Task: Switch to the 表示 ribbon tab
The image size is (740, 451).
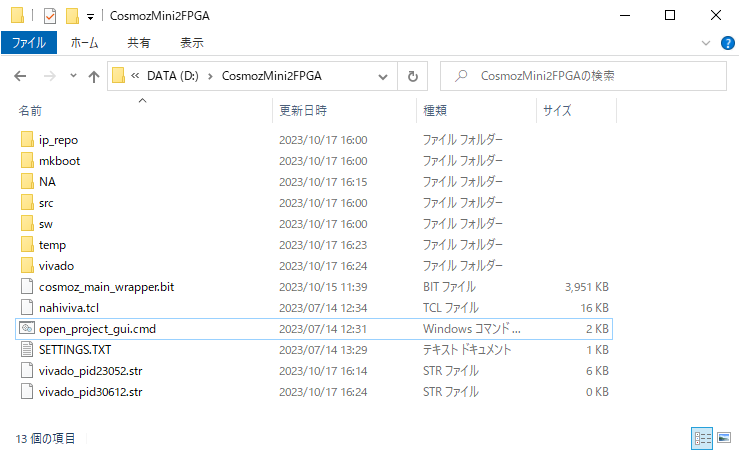Action: click(x=191, y=43)
